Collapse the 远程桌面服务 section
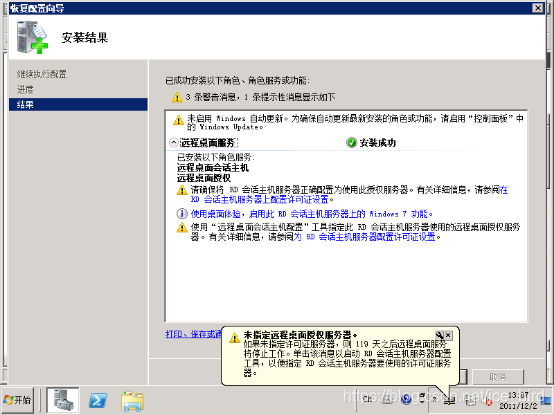 [x=173, y=143]
